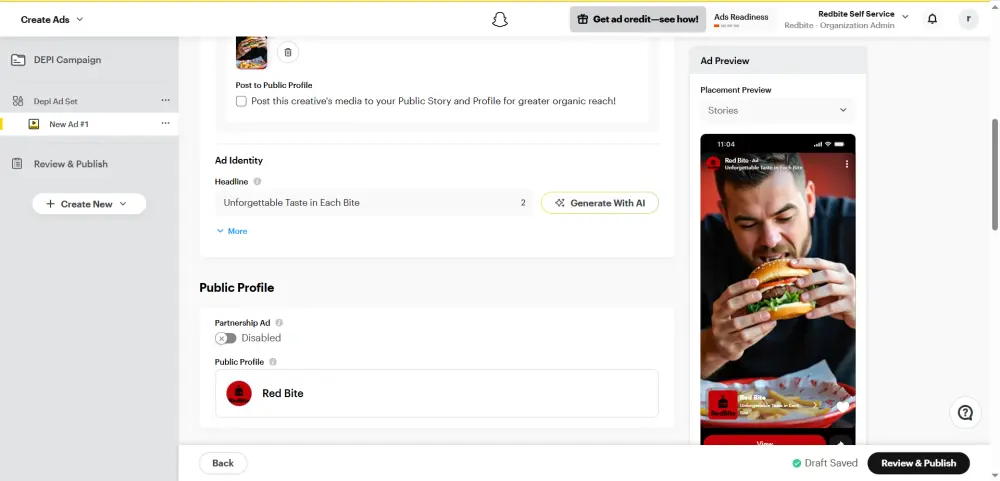Screen dimensions: 1000x481
Task: Click 'Redbite - Organization Admin' text
Action: (839, 26)
